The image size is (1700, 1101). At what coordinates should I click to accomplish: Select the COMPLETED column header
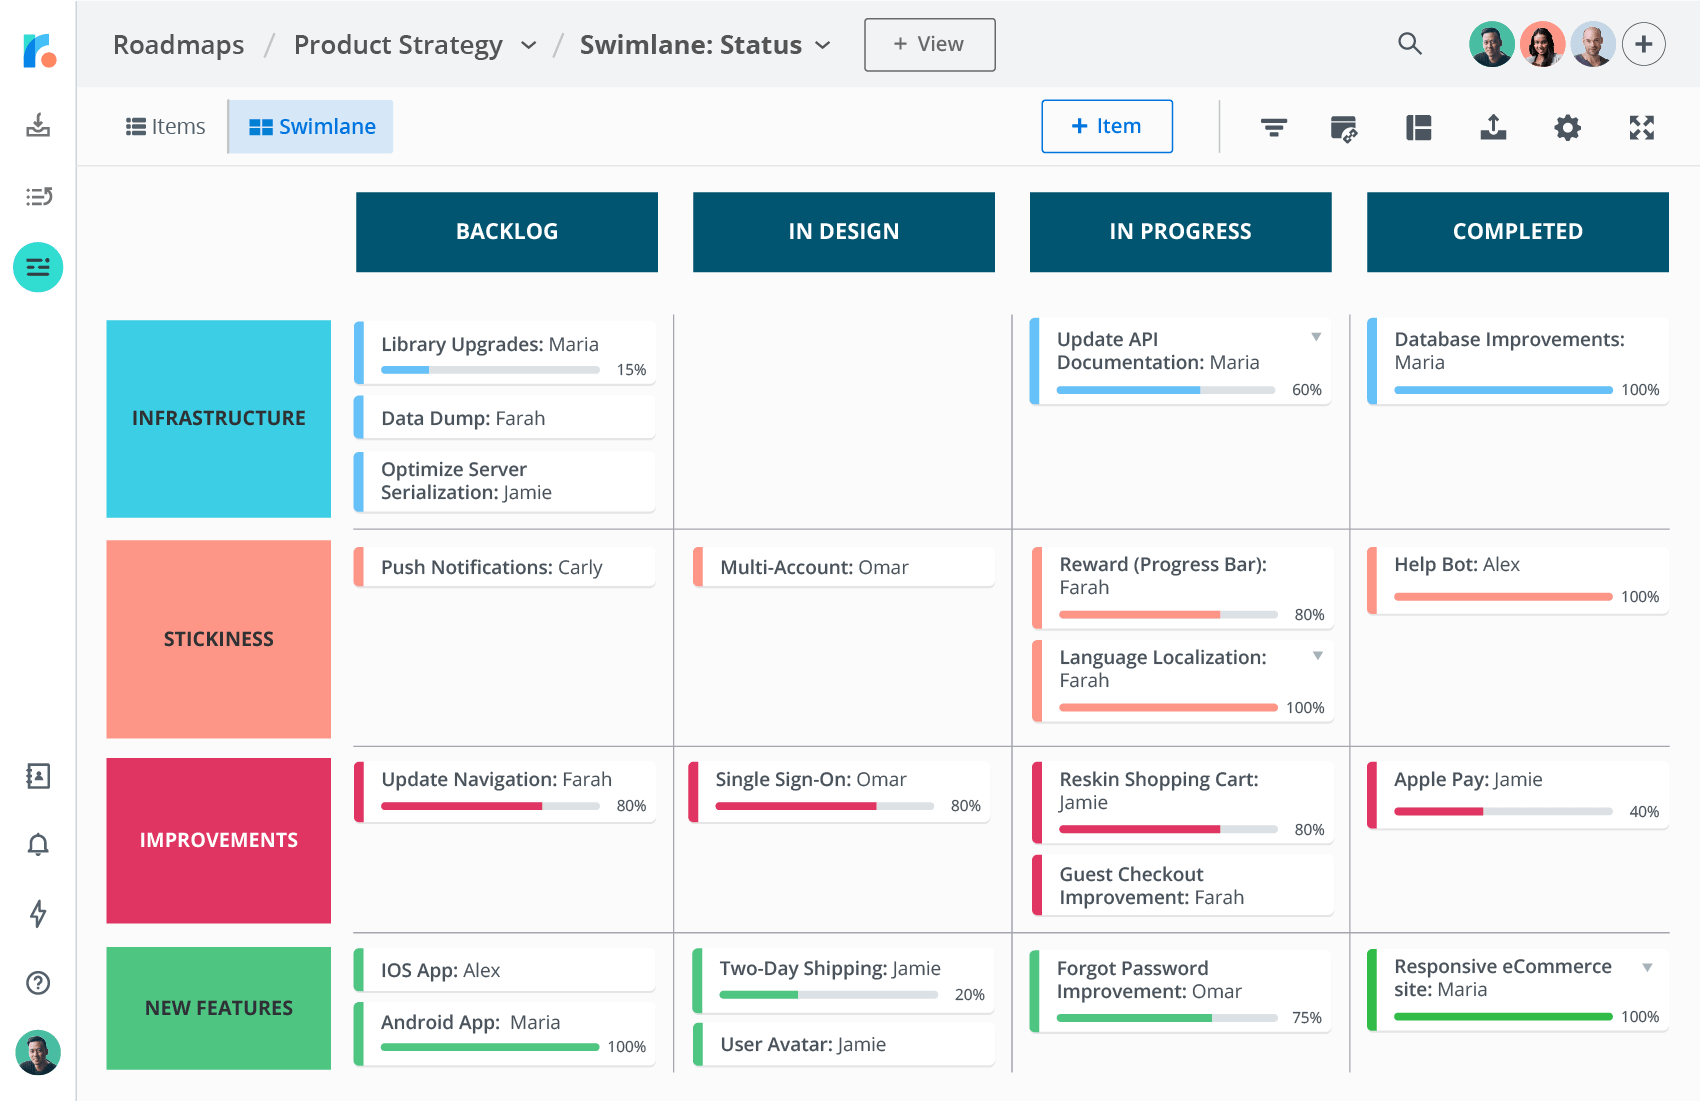[x=1518, y=232]
